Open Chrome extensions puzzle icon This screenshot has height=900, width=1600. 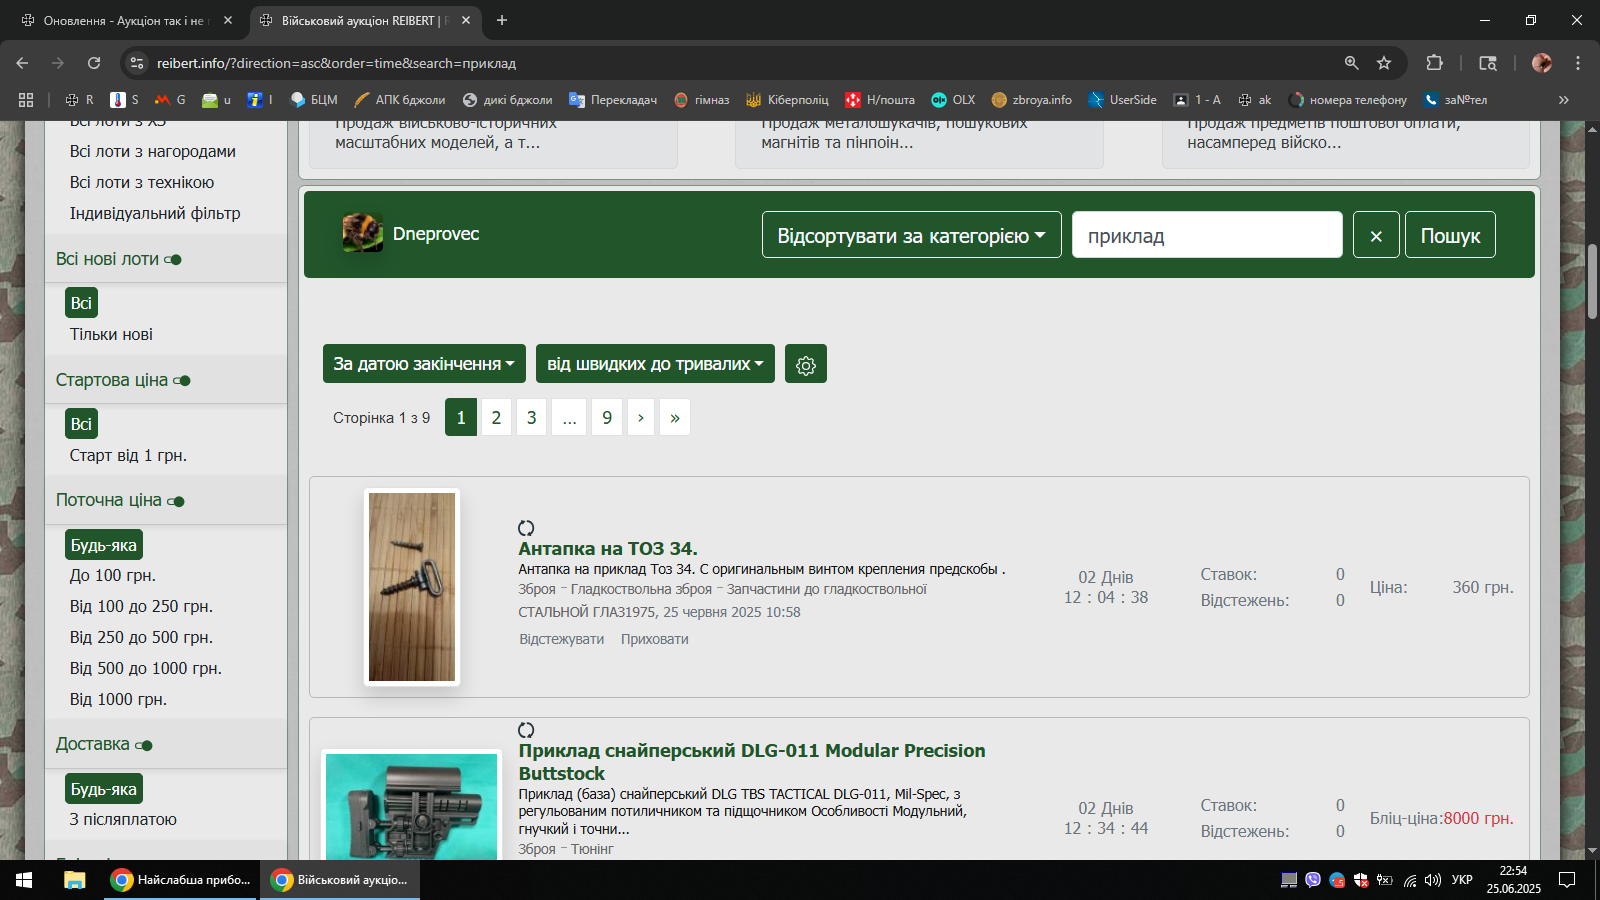[1434, 63]
